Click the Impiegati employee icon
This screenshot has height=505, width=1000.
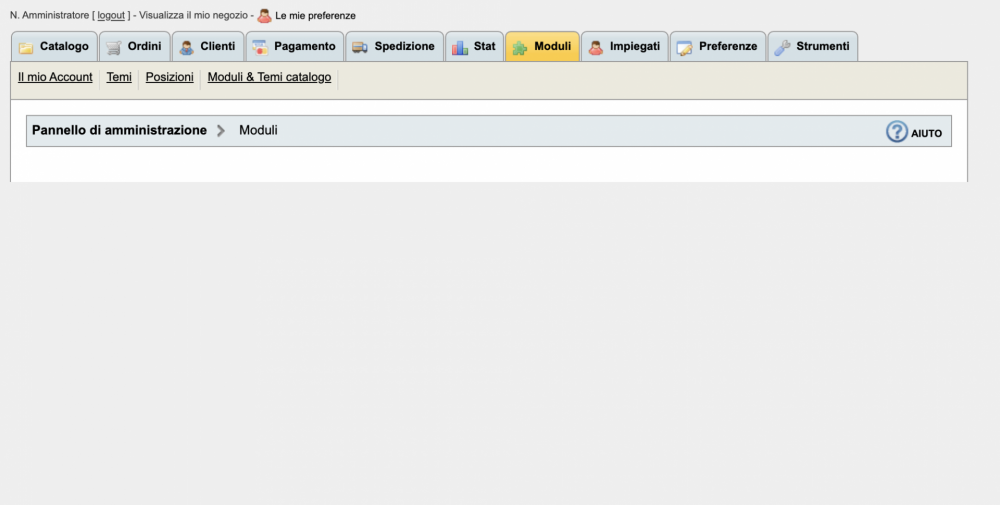click(x=596, y=48)
